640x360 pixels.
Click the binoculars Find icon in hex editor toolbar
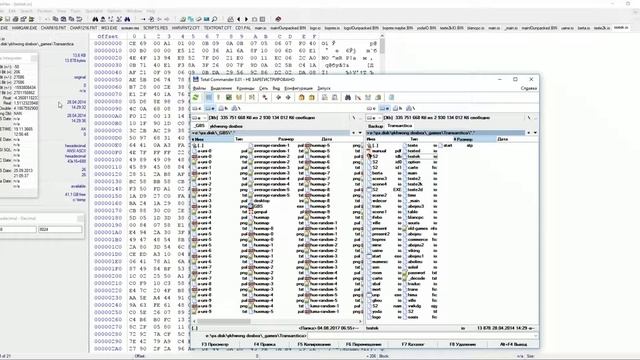coord(95,19)
